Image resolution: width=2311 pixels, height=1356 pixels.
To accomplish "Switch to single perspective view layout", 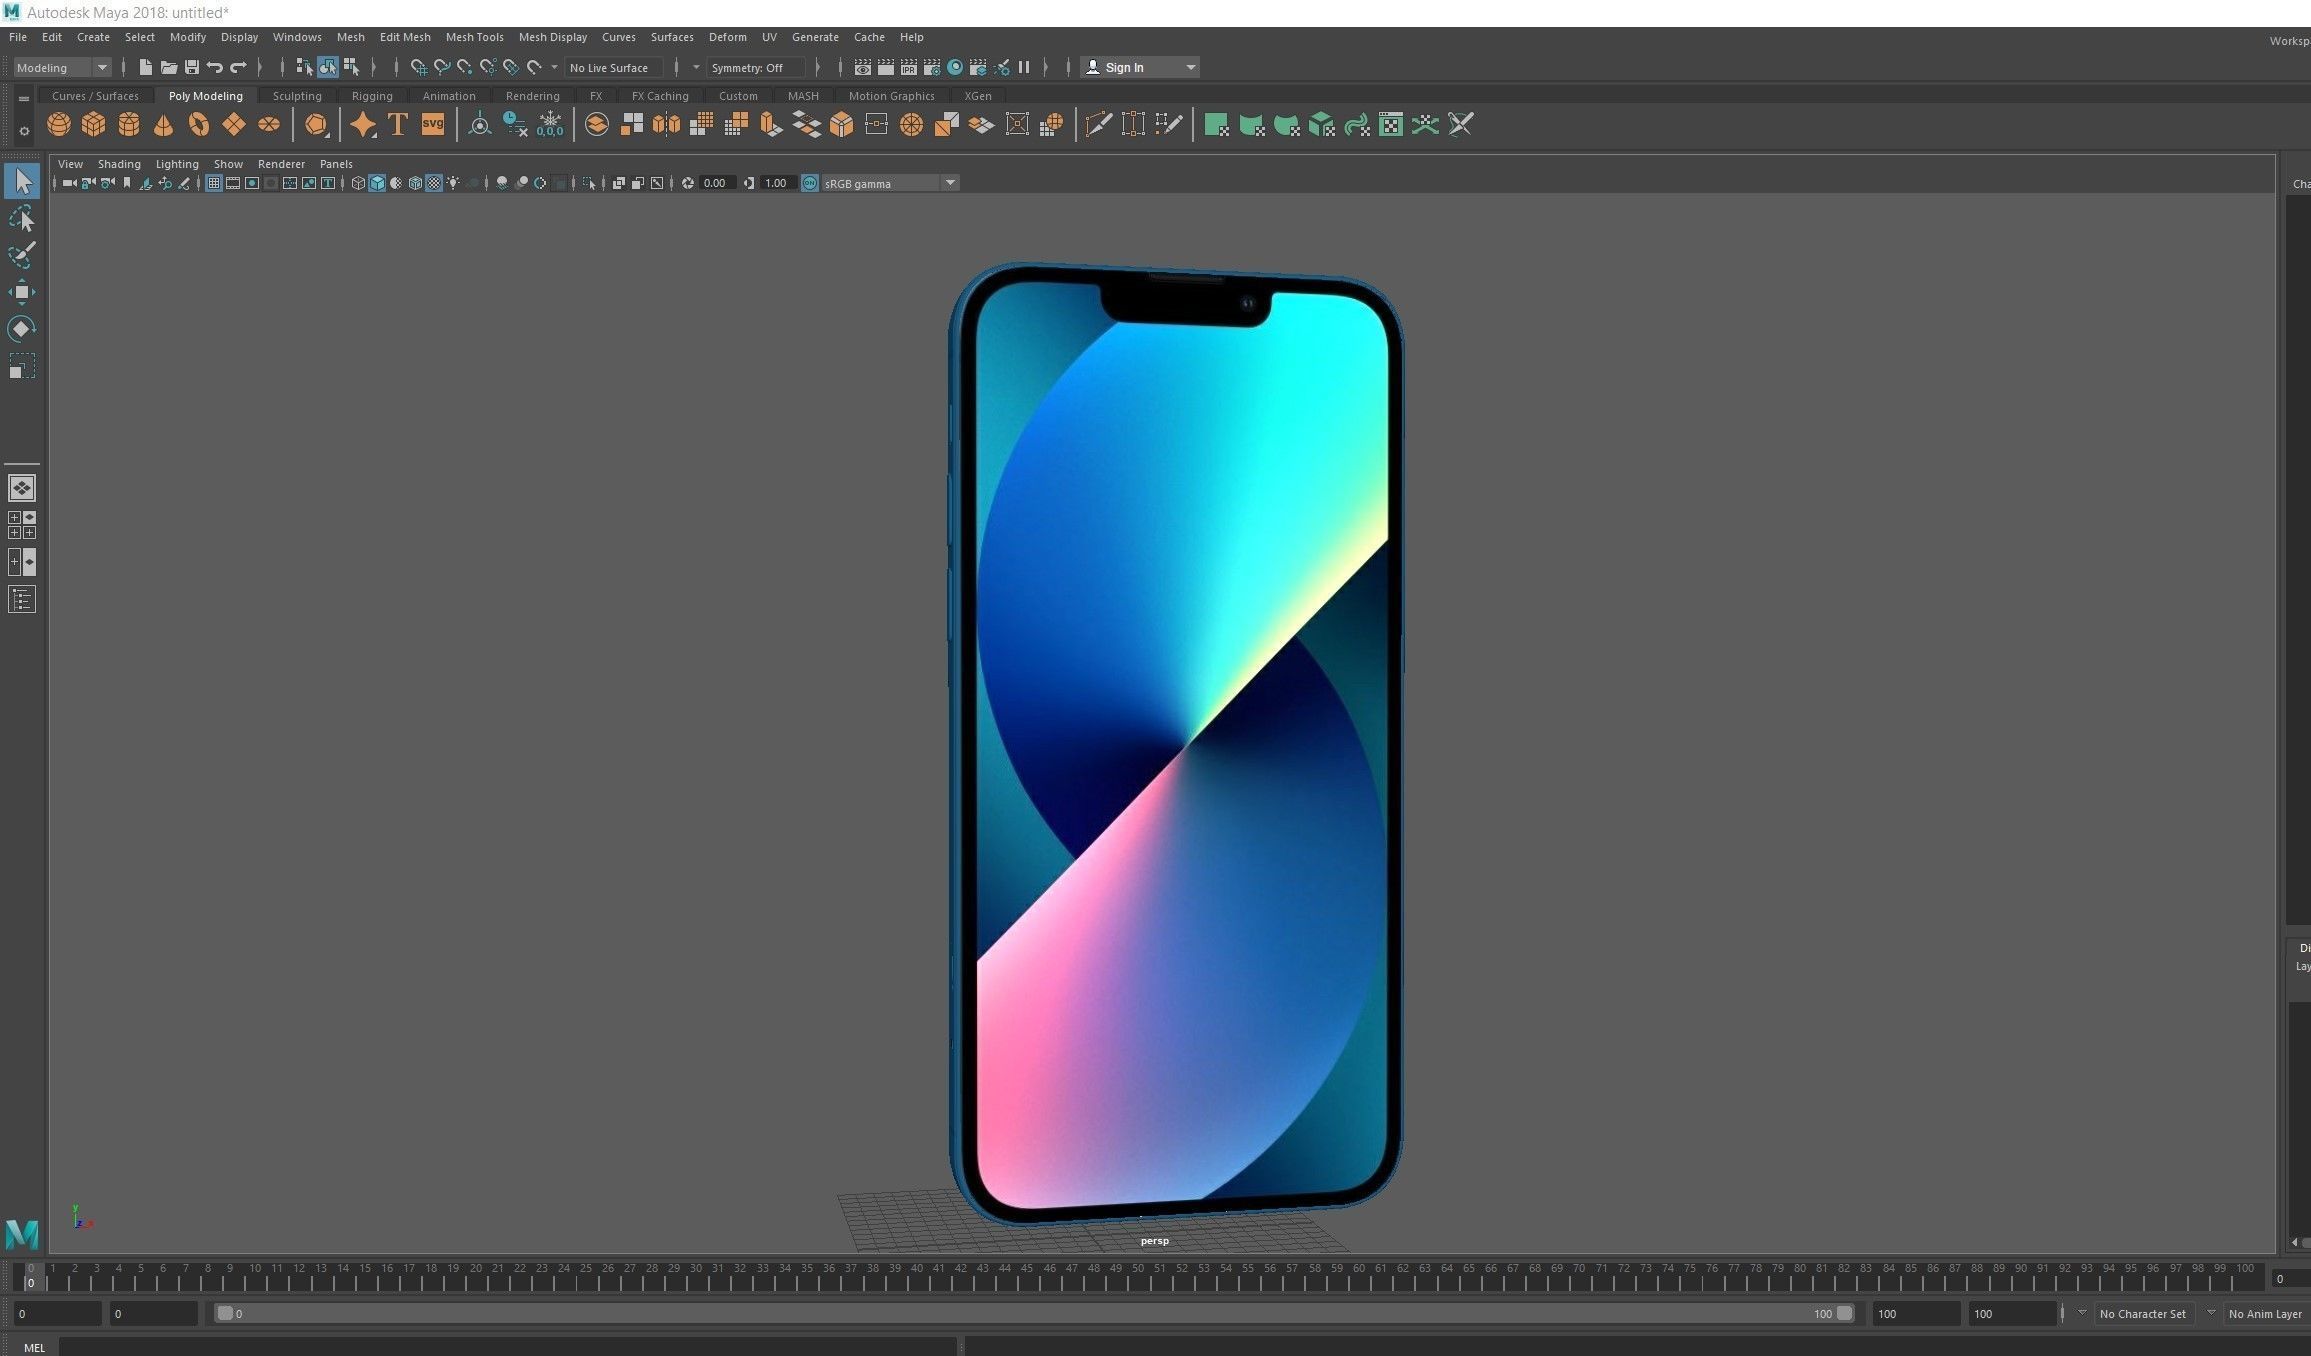I will click(x=22, y=488).
